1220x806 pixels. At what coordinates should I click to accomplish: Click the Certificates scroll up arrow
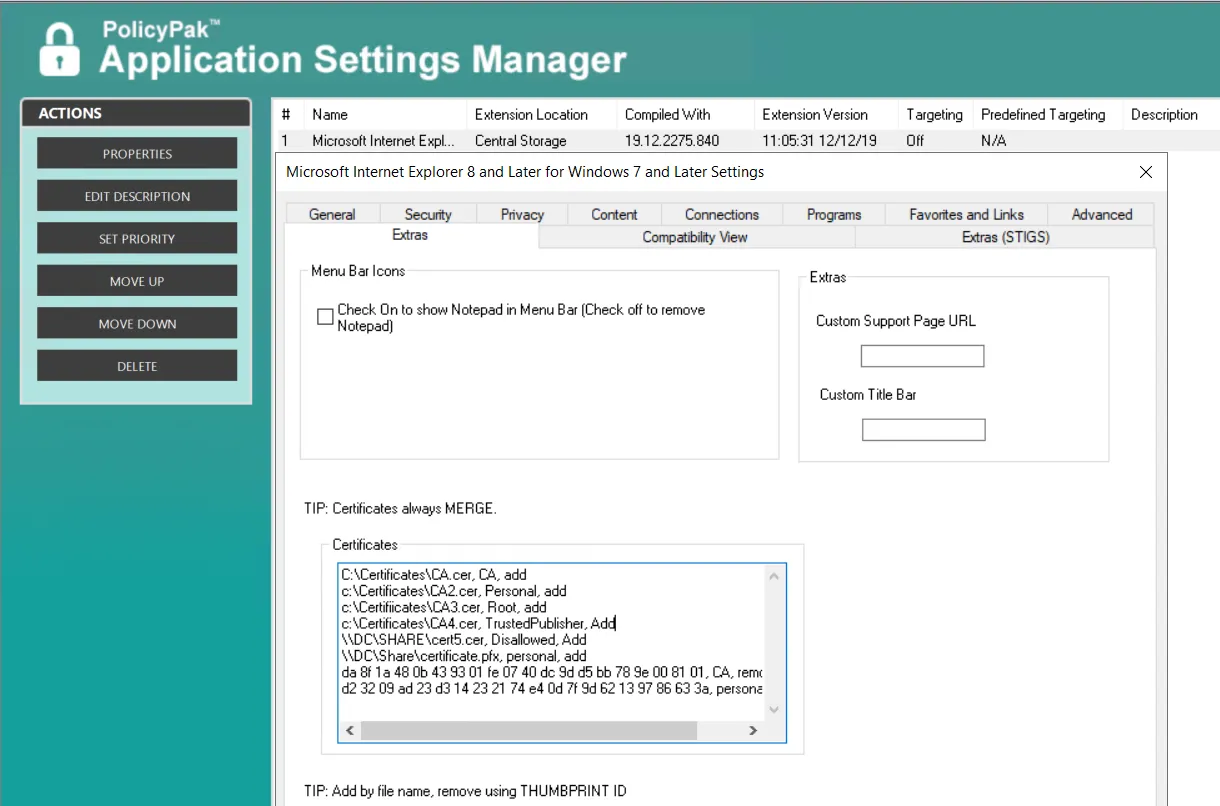tap(775, 575)
